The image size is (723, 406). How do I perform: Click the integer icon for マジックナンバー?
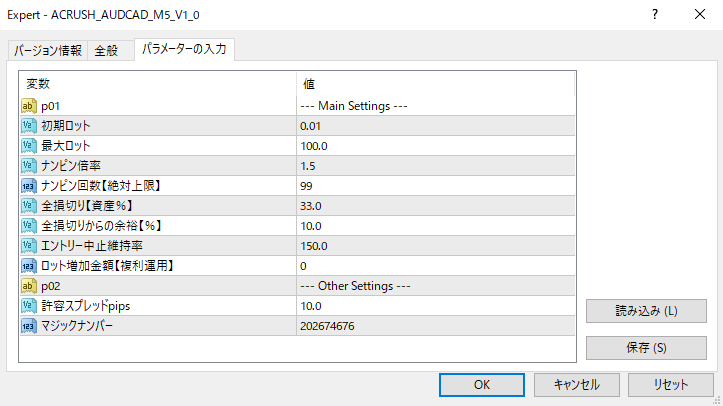(x=28, y=326)
